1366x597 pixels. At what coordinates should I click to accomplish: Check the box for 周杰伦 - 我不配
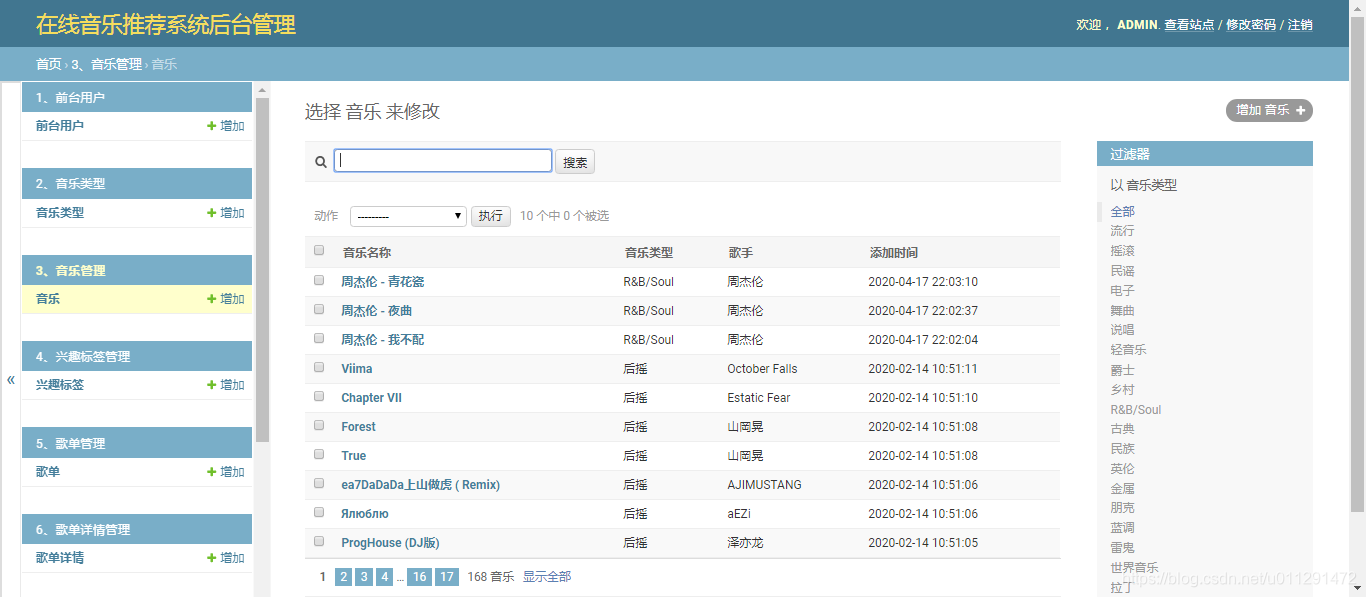(x=319, y=338)
